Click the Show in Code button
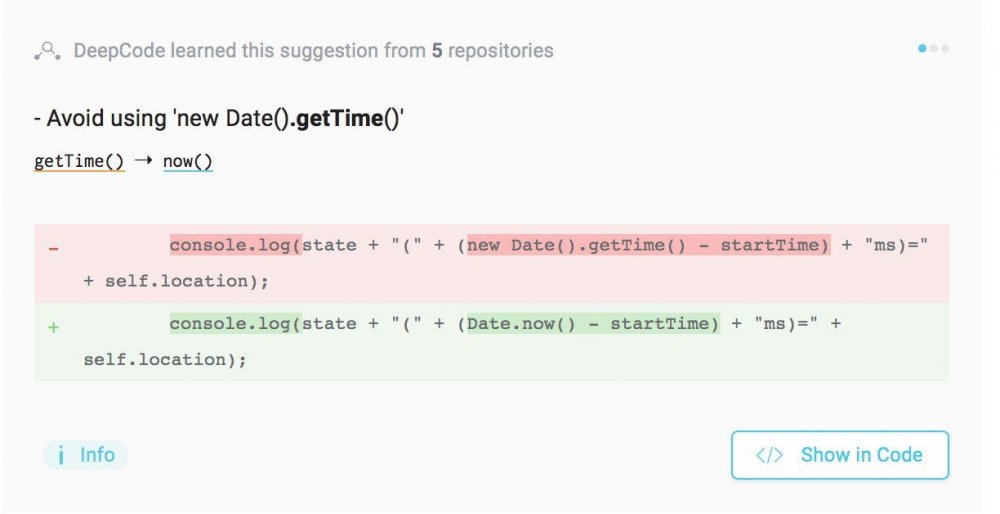The image size is (1000, 514). pyautogui.click(x=840, y=455)
